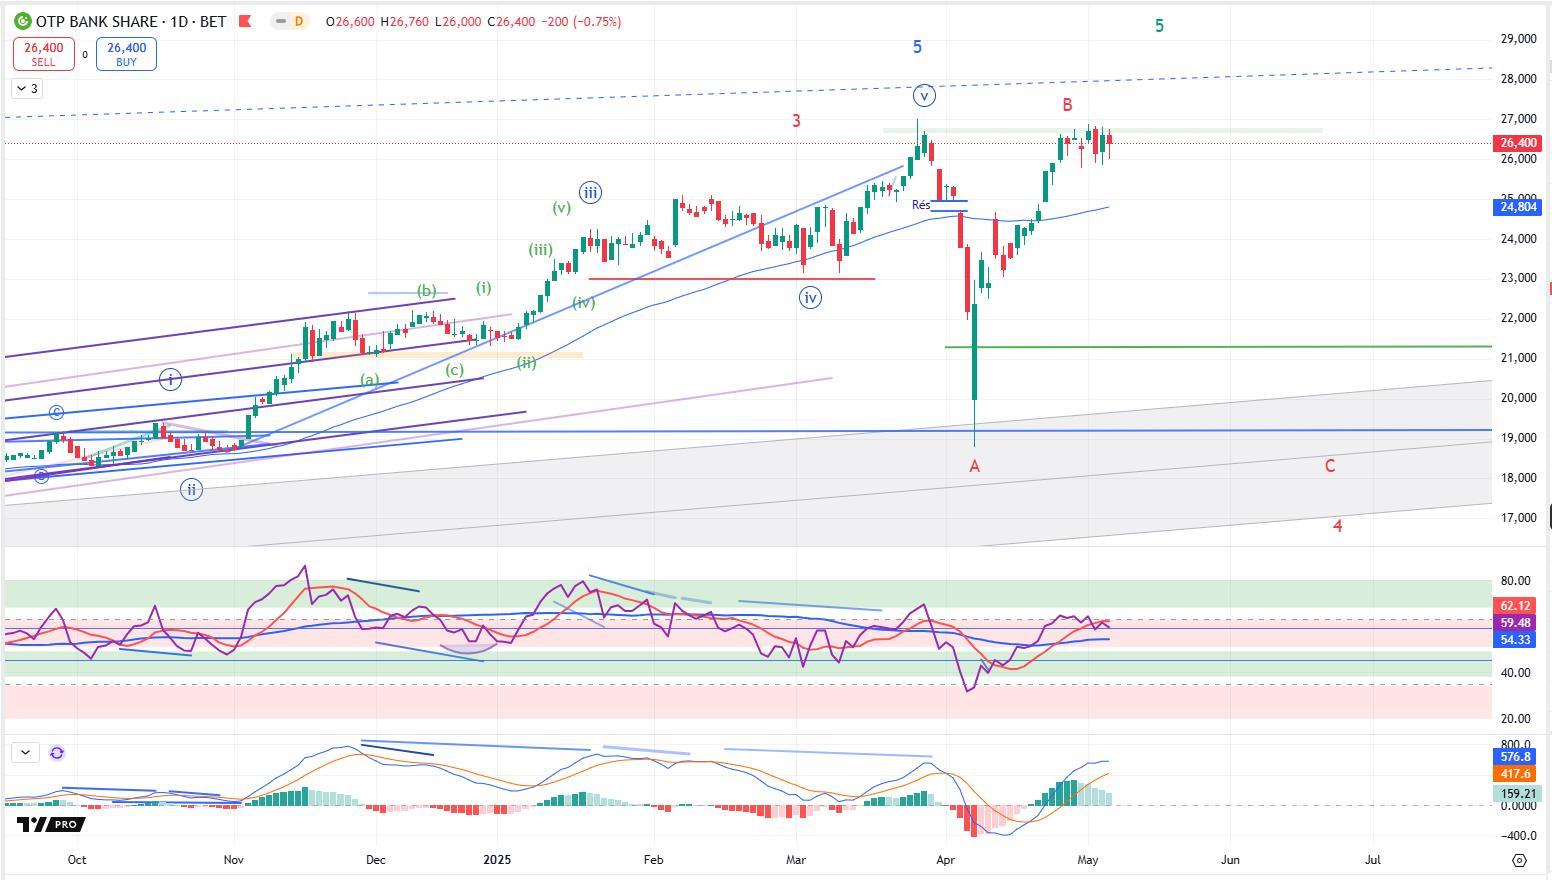The image size is (1552, 880).
Task: Click the Rés annotation text
Action: pyautogui.click(x=921, y=205)
